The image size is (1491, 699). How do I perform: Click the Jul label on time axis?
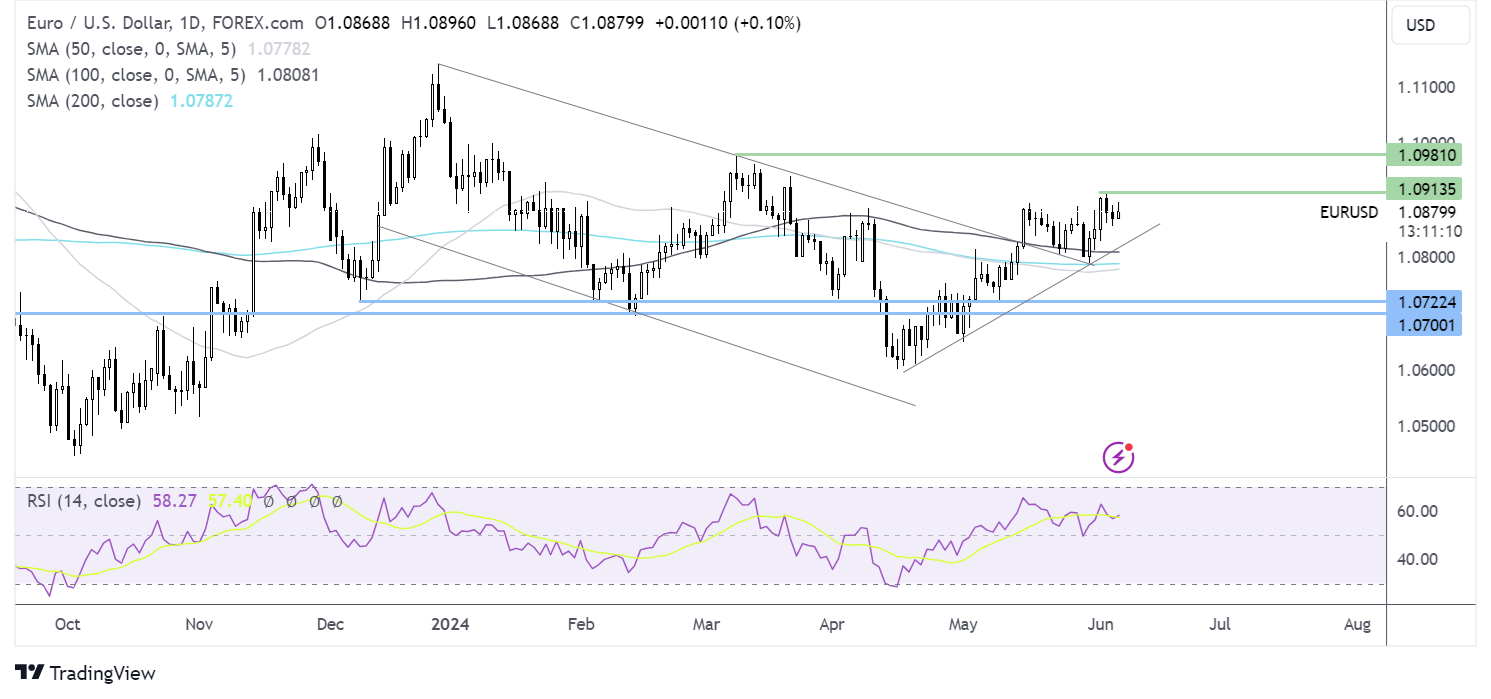(1219, 625)
